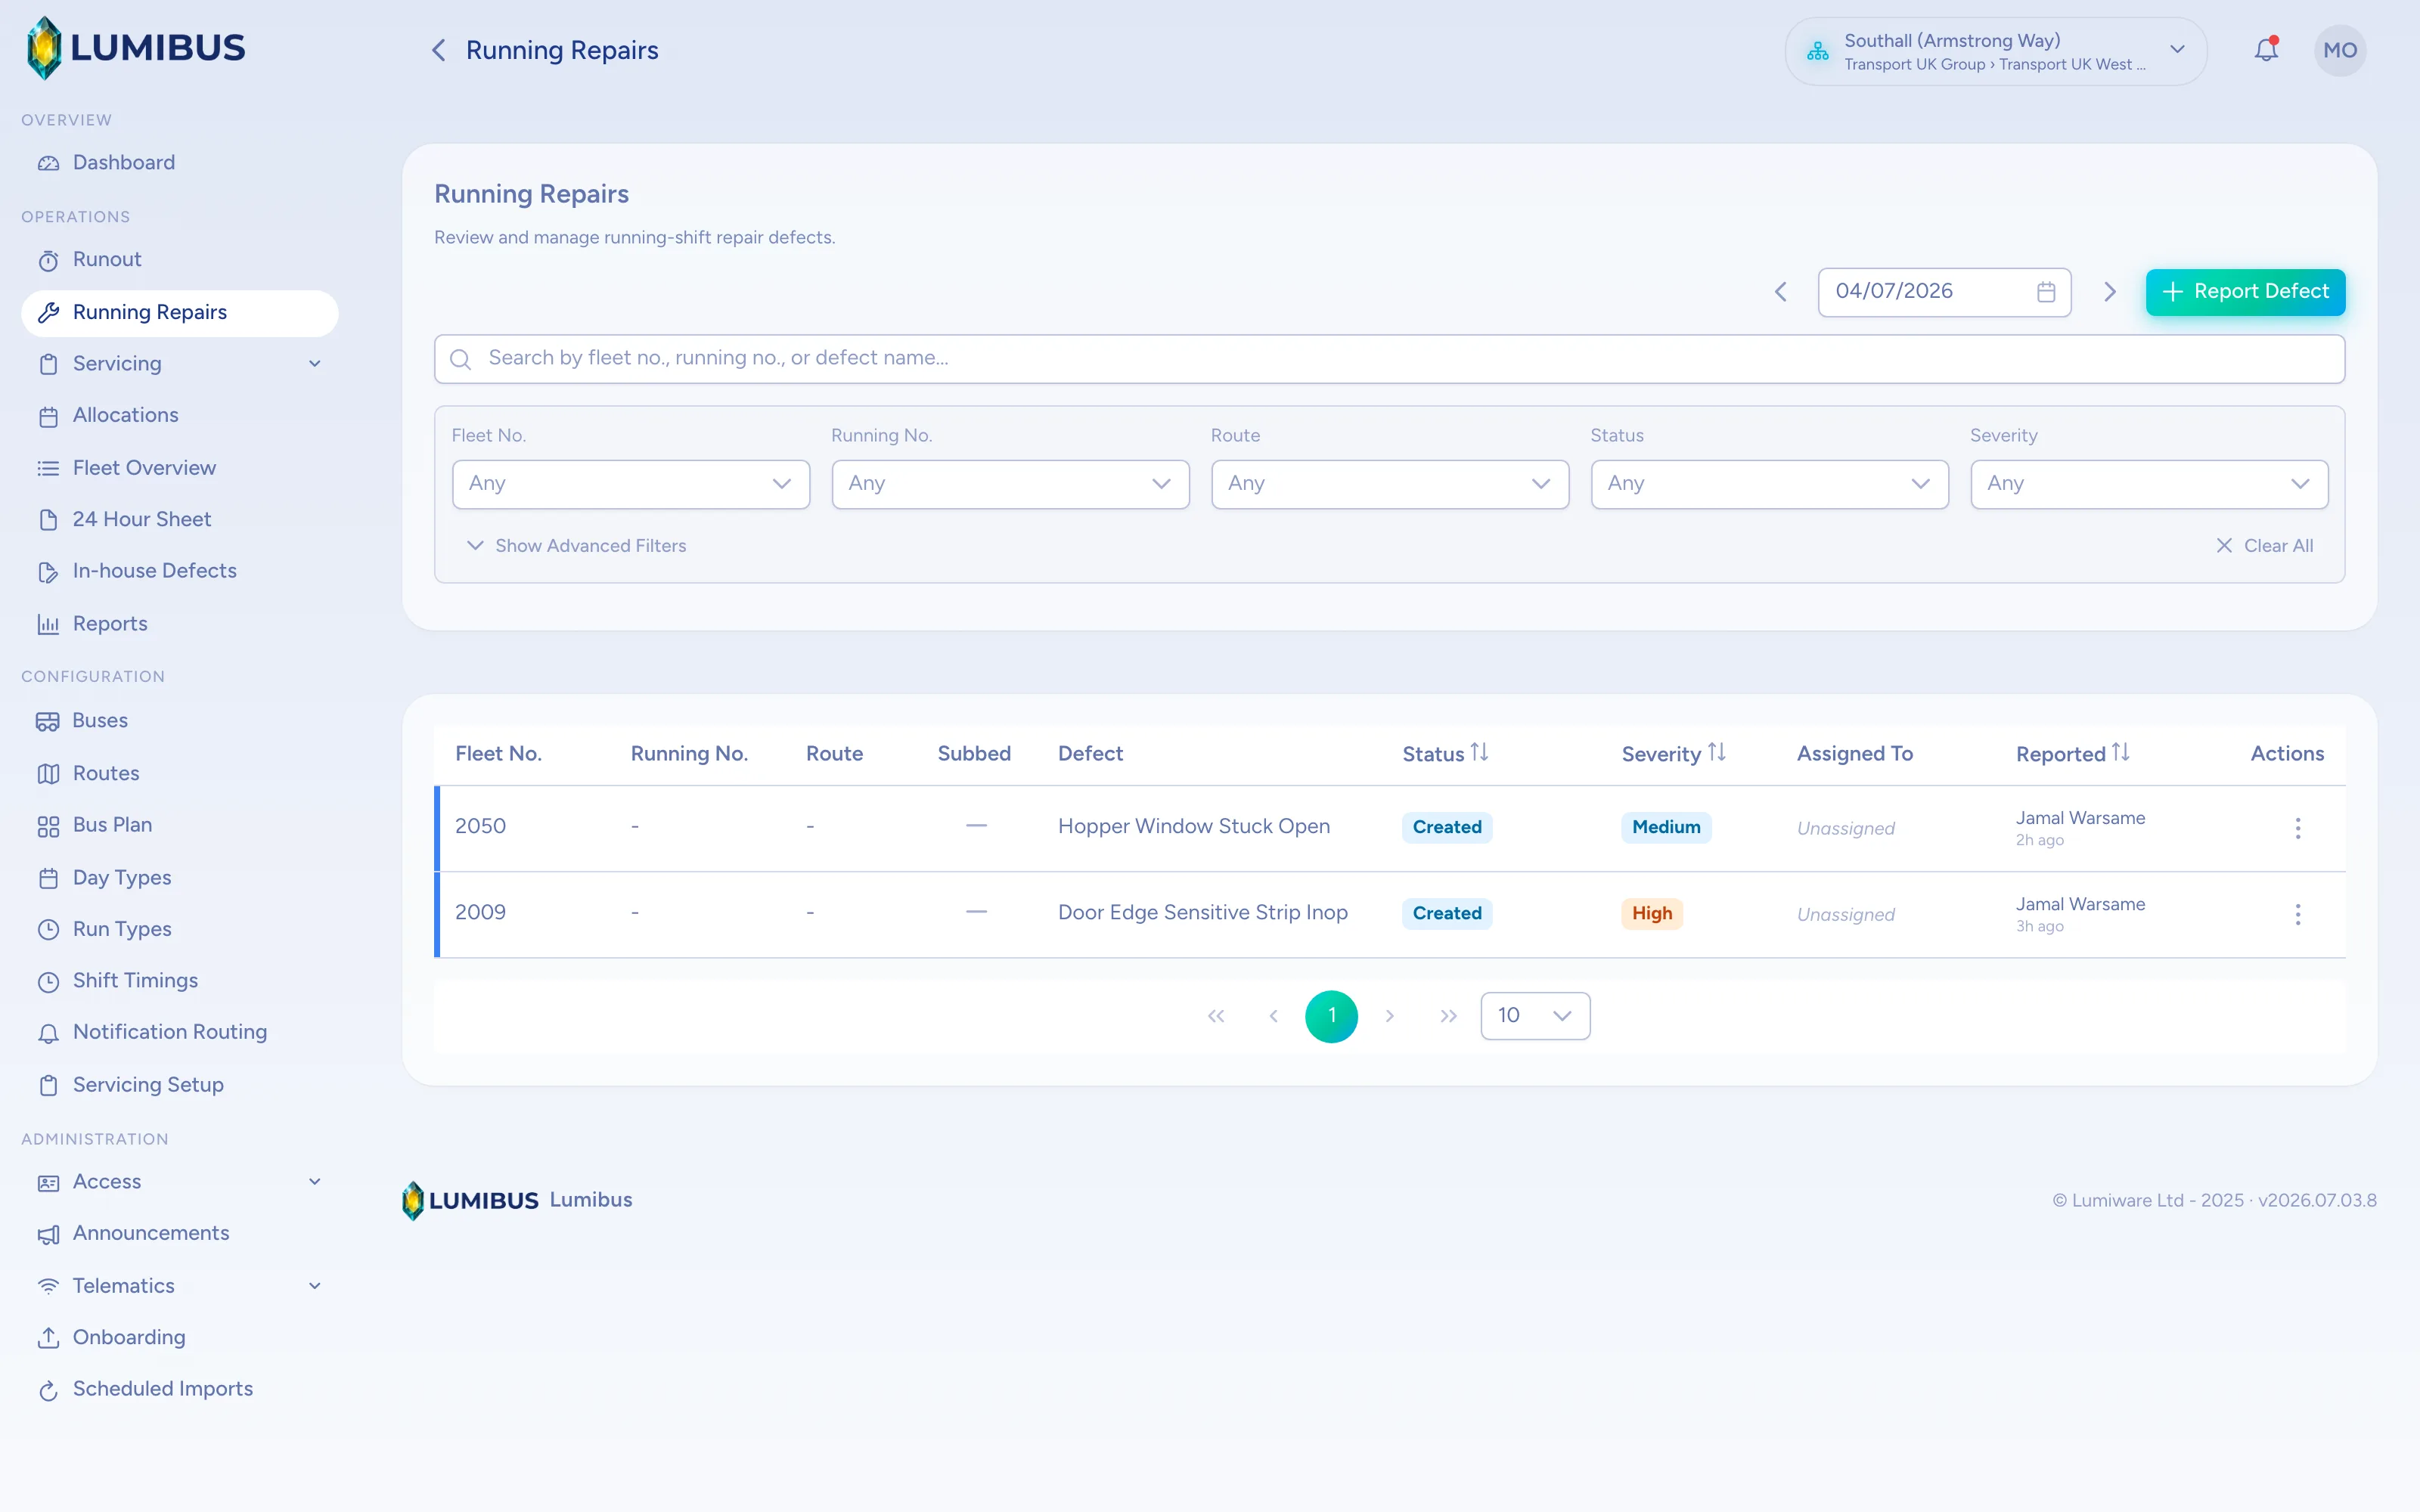The height and width of the screenshot is (1512, 2420).
Task: Click the Door Edge Sensitive Strip Inop defect
Action: pos(1203,913)
